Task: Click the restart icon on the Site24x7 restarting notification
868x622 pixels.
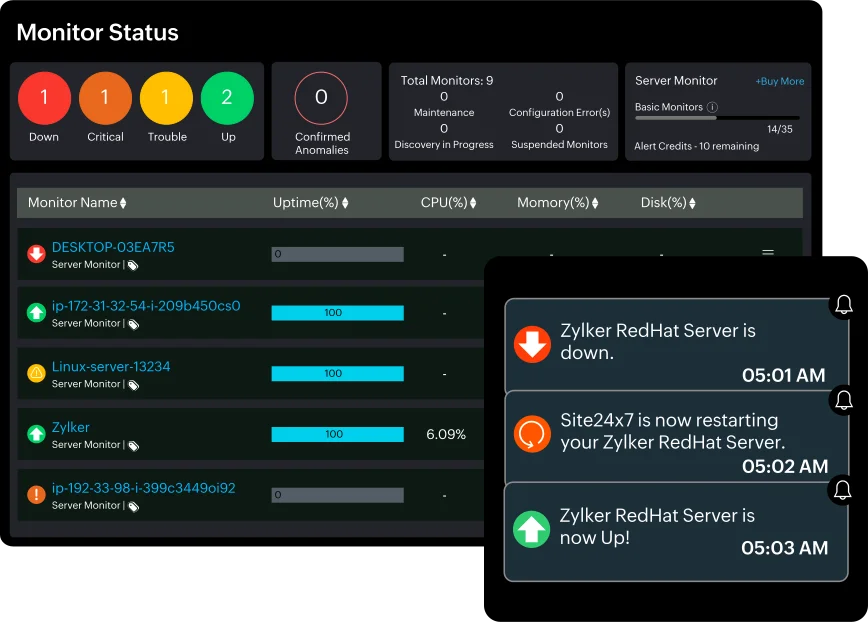Action: point(533,434)
